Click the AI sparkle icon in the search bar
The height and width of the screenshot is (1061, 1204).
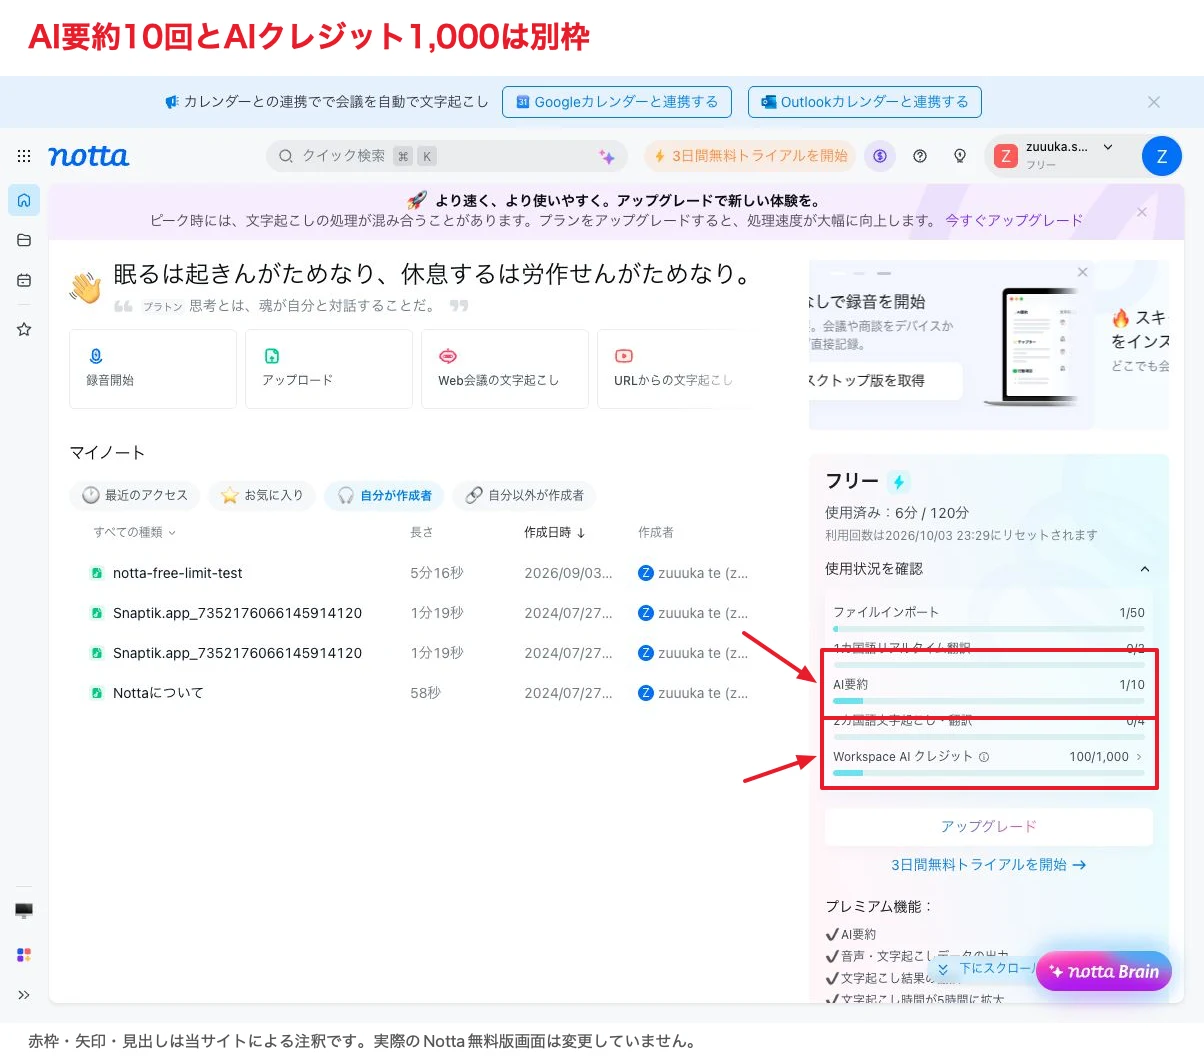click(606, 156)
